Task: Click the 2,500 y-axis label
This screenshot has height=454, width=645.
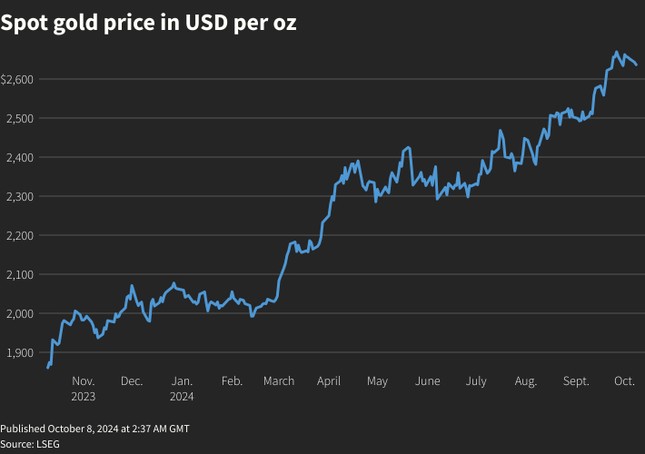Action: point(20,118)
